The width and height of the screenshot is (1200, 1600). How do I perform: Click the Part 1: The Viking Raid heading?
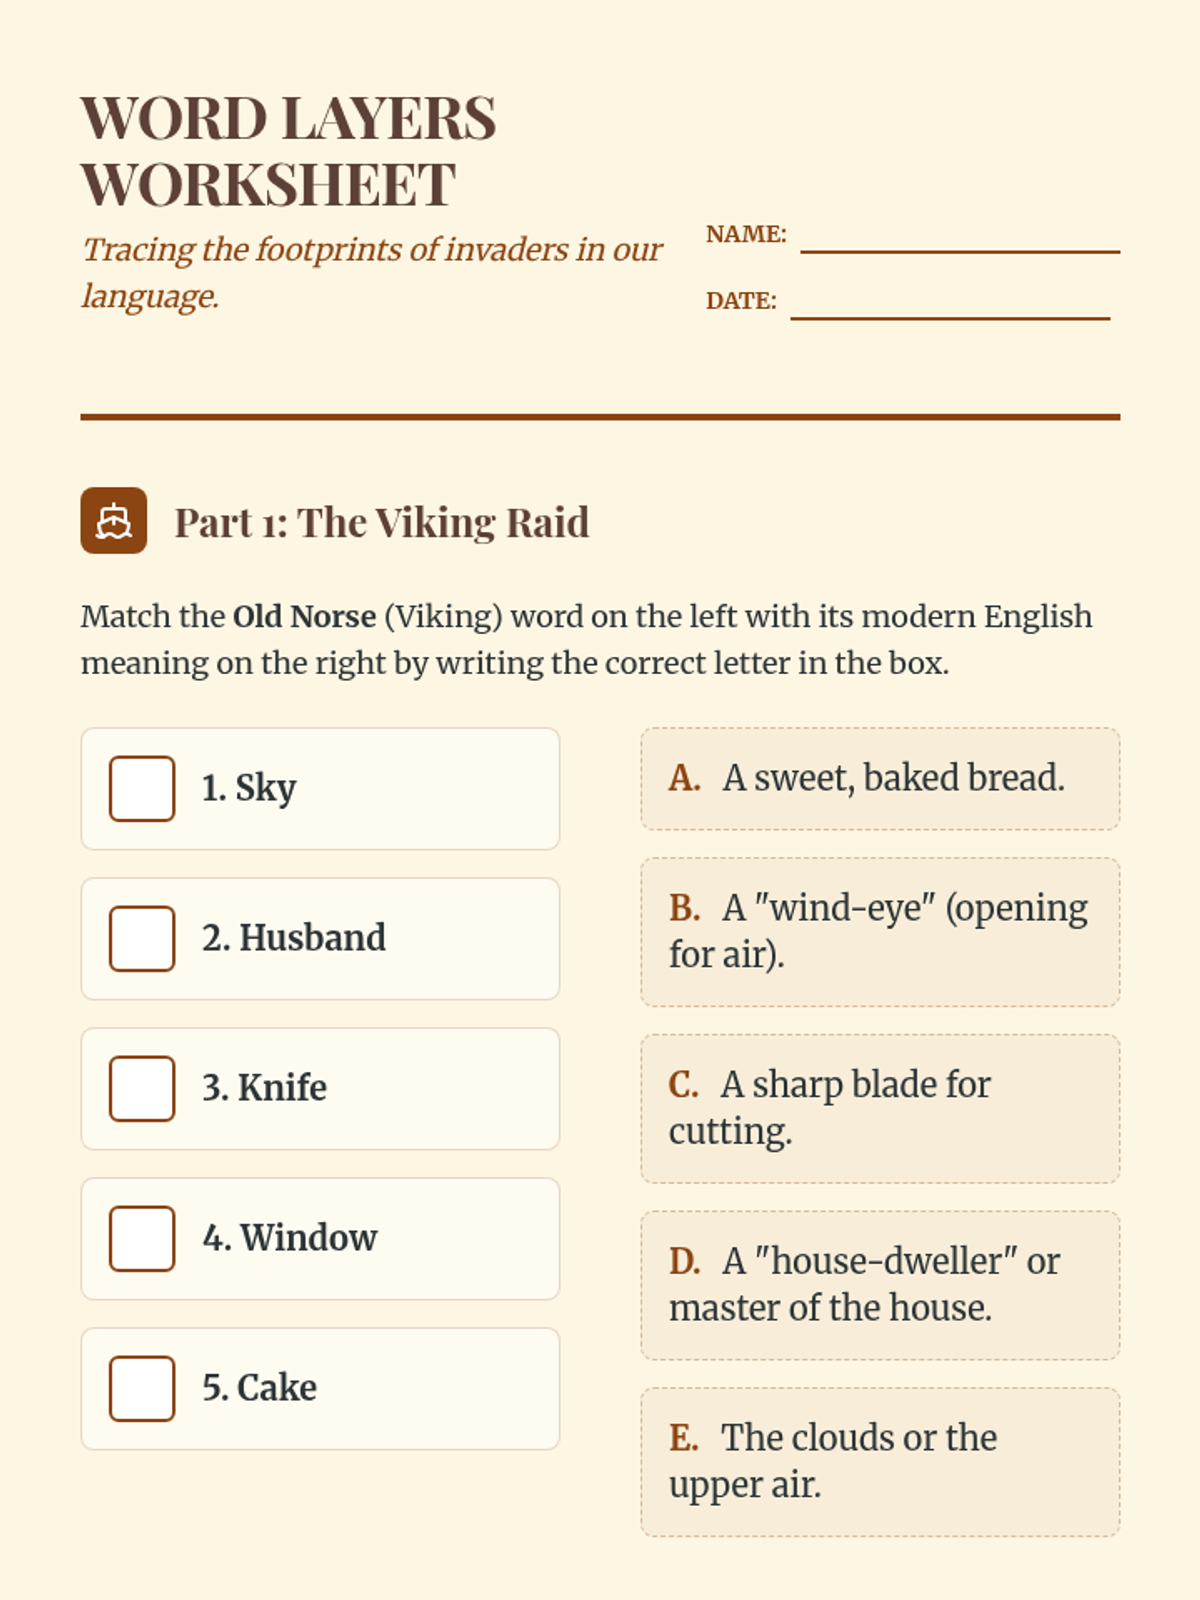pyautogui.click(x=381, y=523)
